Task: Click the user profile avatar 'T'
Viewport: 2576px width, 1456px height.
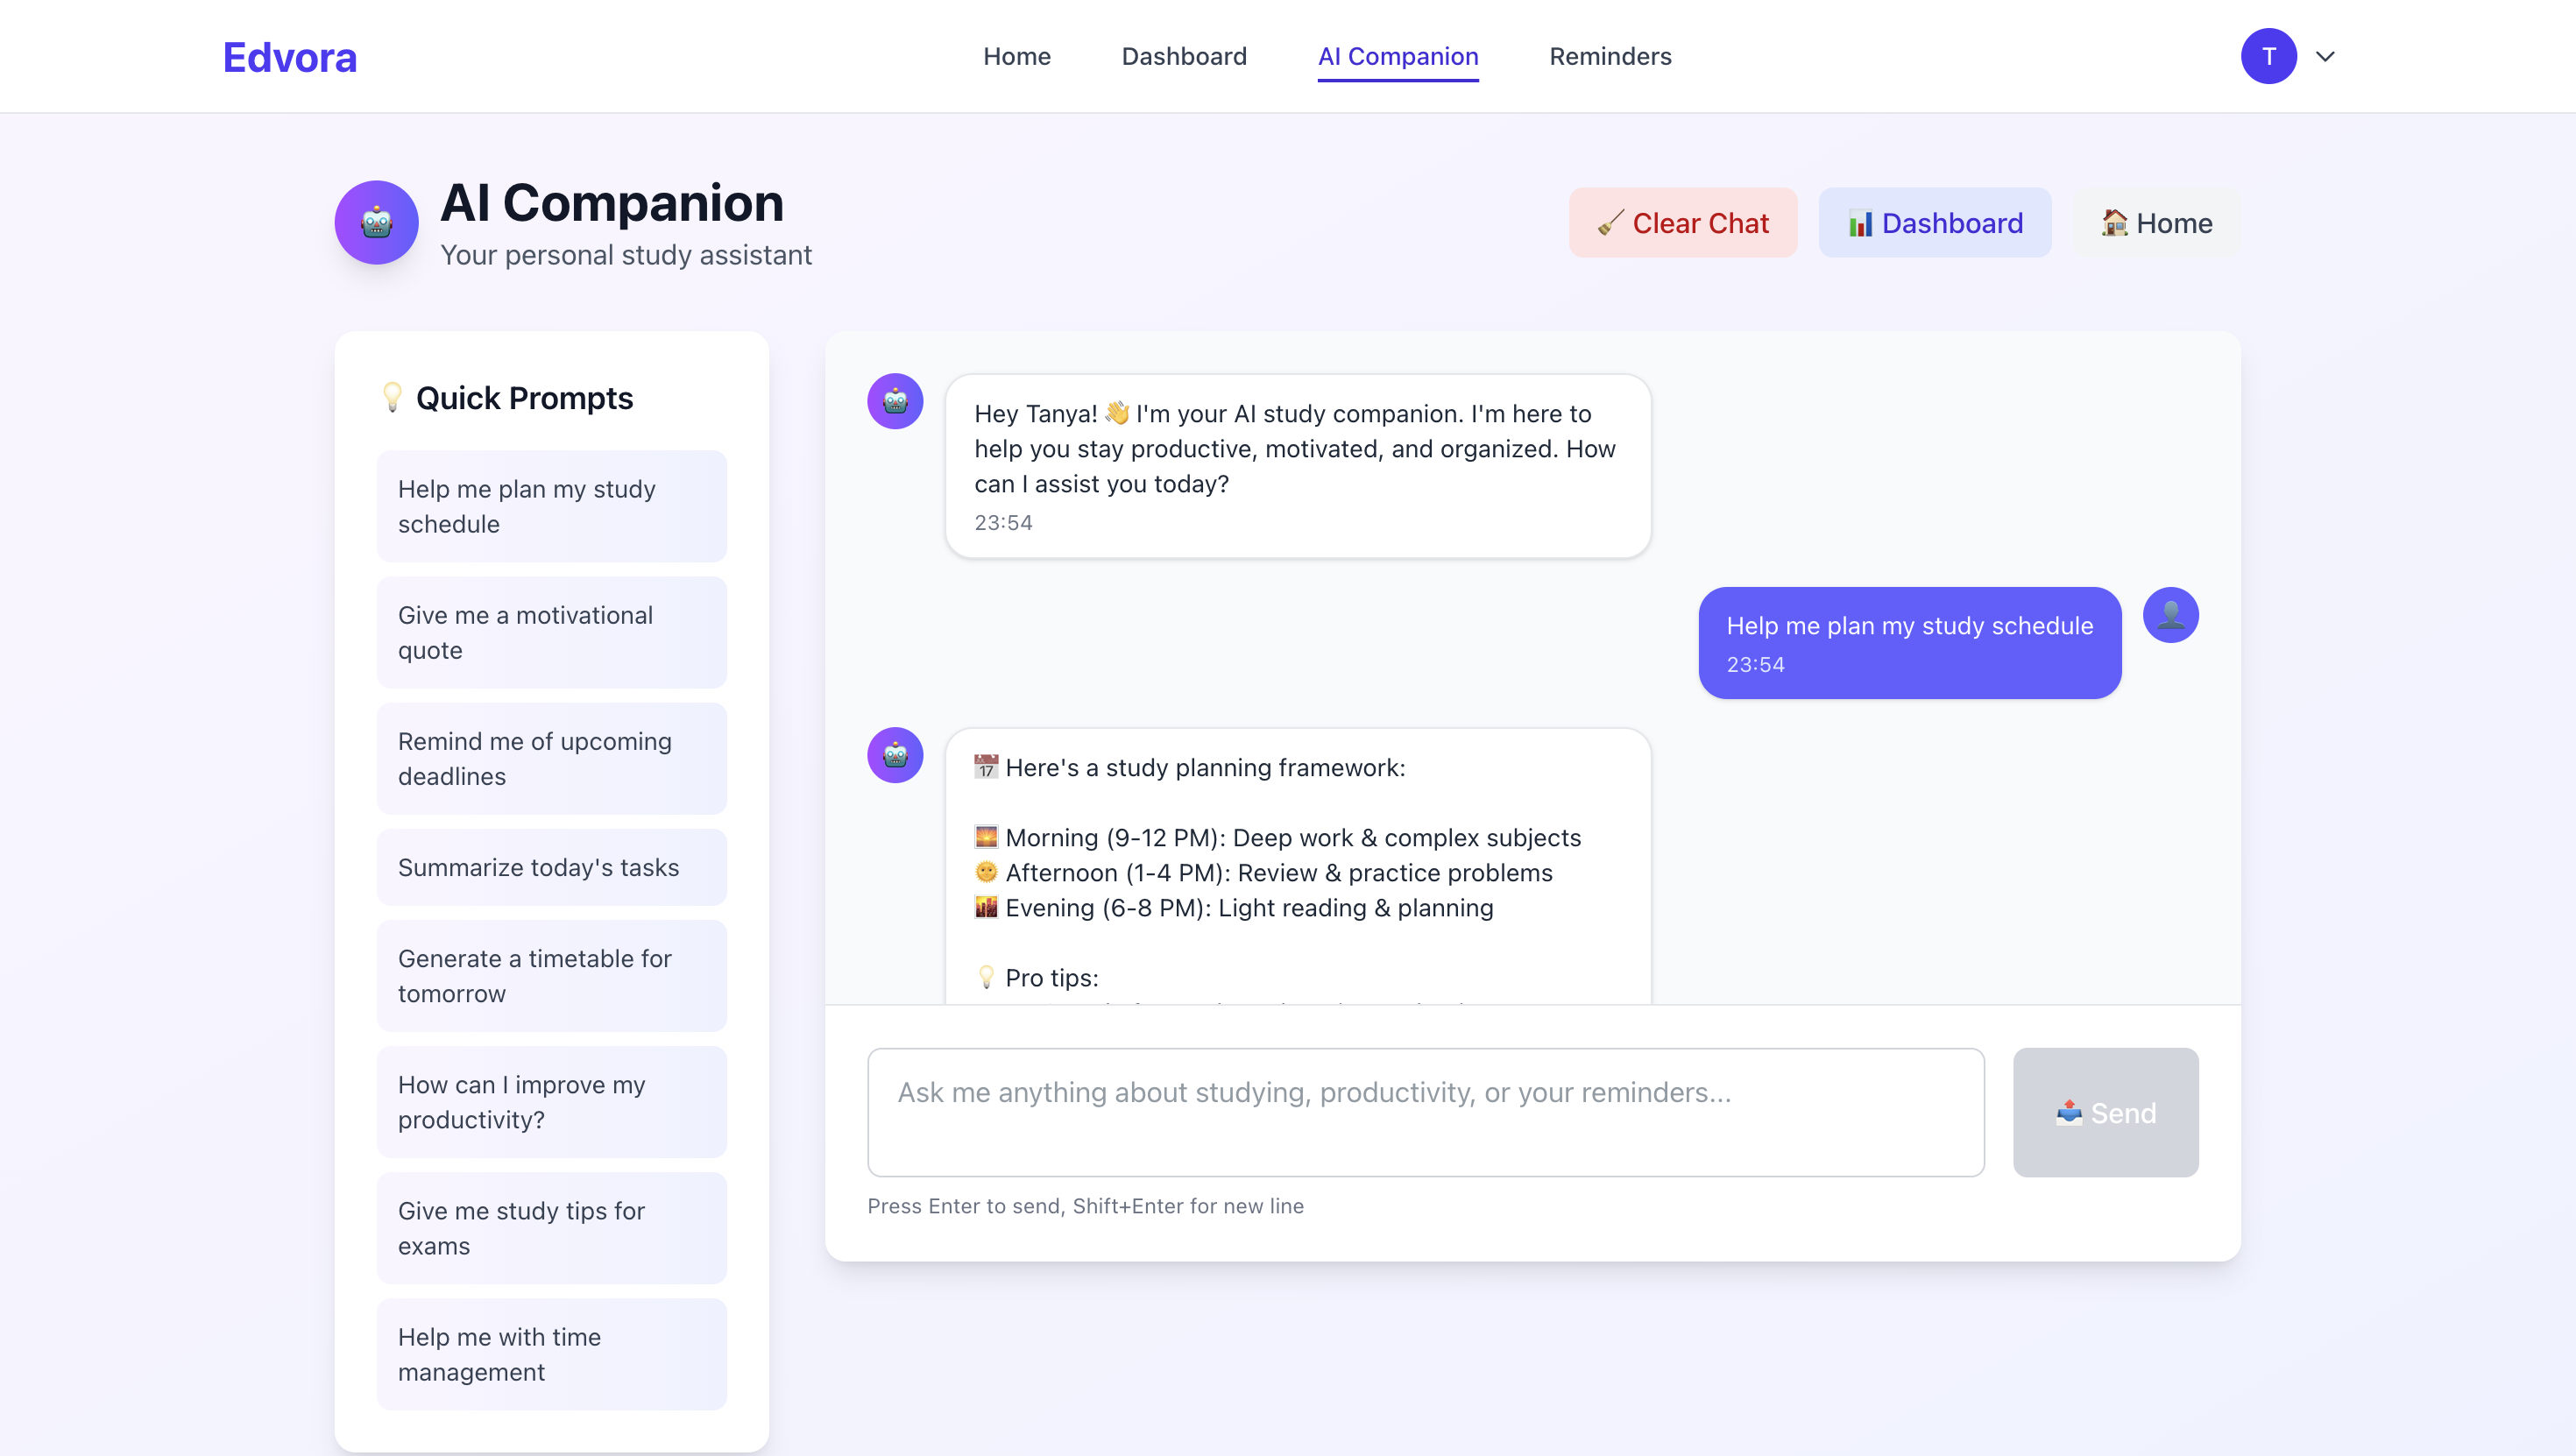Action: [2268, 56]
